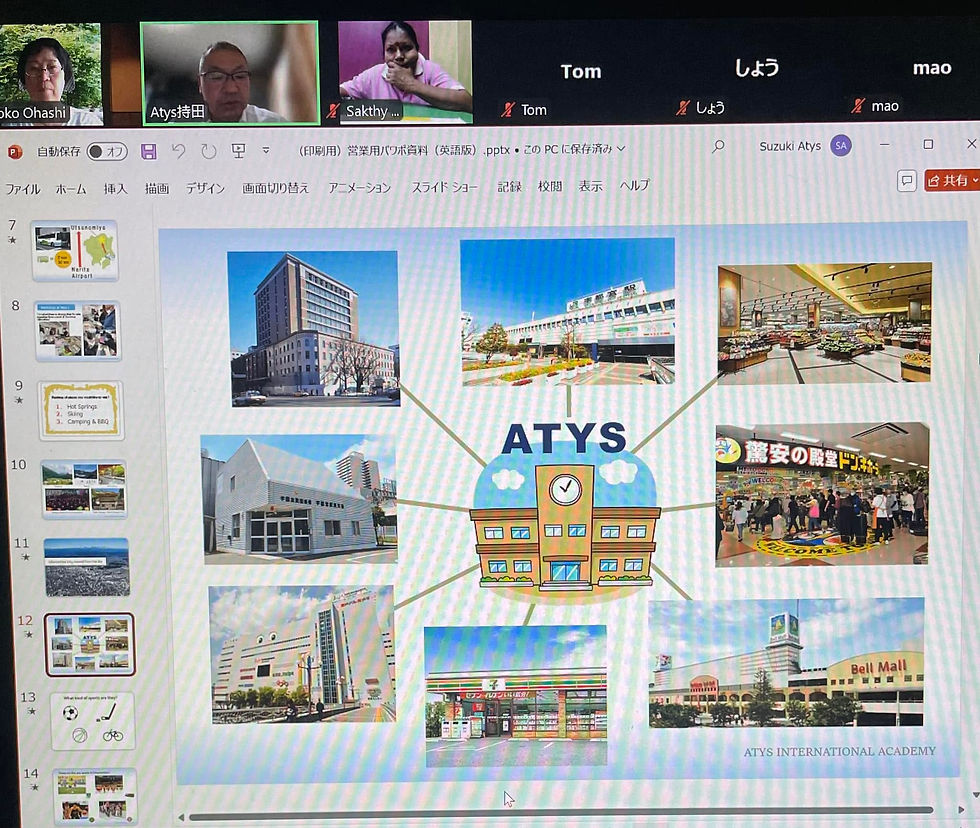Click the horizontal scrollbar left arrow
This screenshot has height=828, width=980.
pos(181,816)
